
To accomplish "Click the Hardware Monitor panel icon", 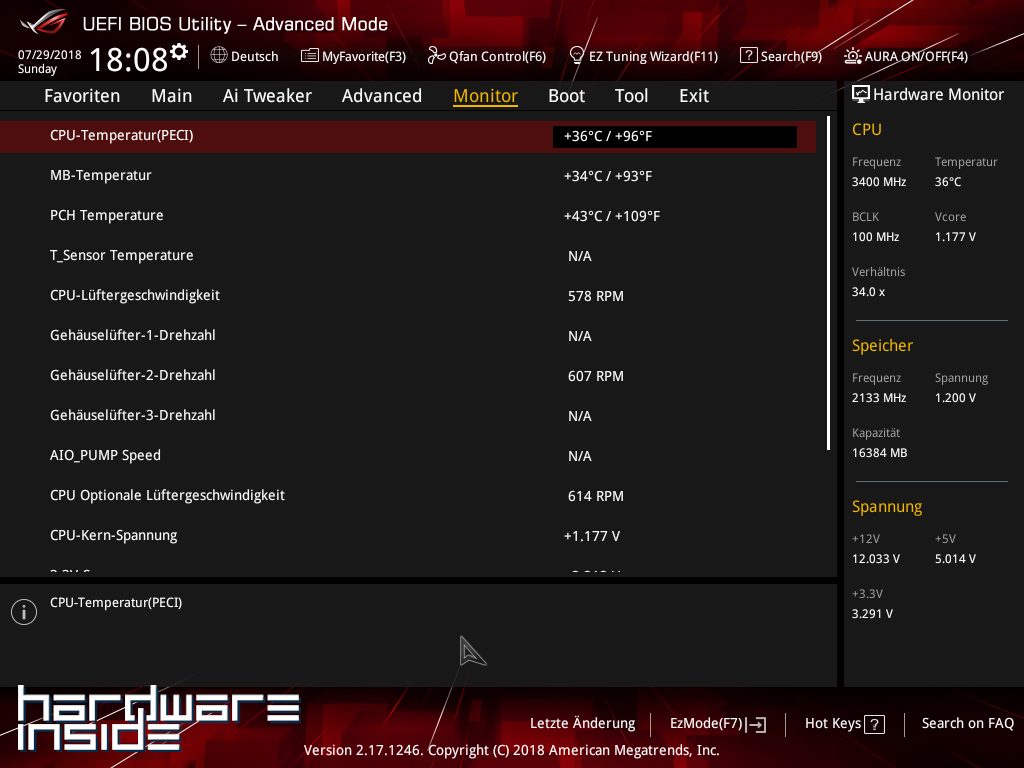I will 862,94.
